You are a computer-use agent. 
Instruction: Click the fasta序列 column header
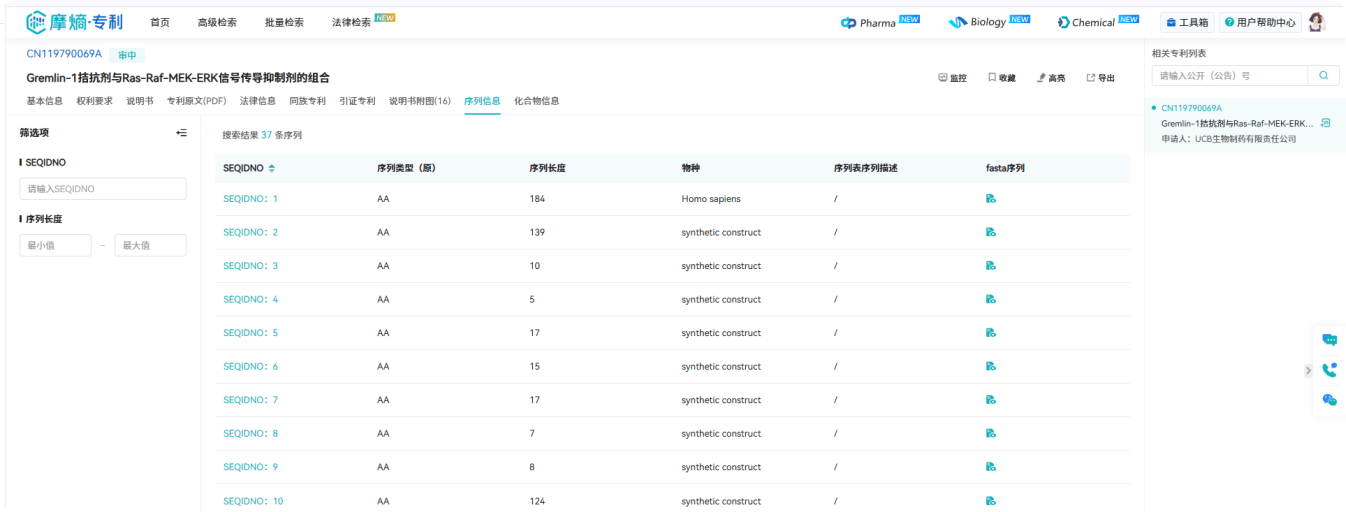[x=1005, y=168]
